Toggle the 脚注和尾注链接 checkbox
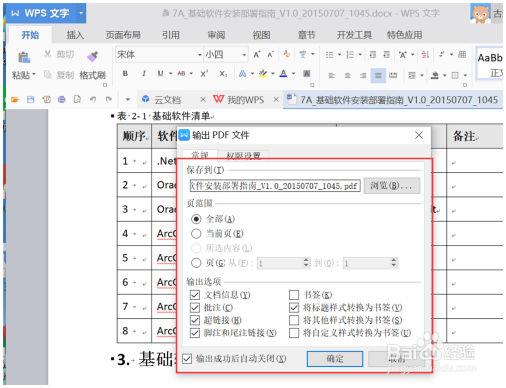Image resolution: width=506 pixels, height=388 pixels. point(195,333)
